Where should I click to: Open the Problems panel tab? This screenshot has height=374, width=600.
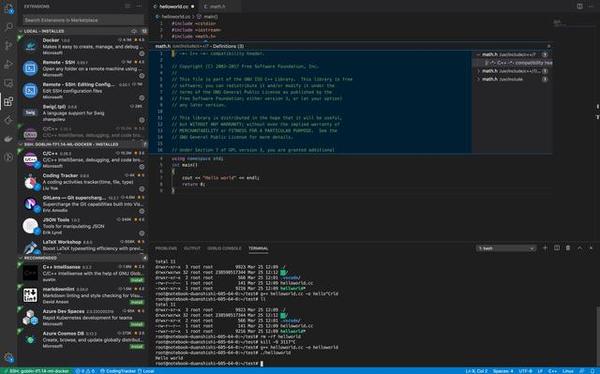166,248
